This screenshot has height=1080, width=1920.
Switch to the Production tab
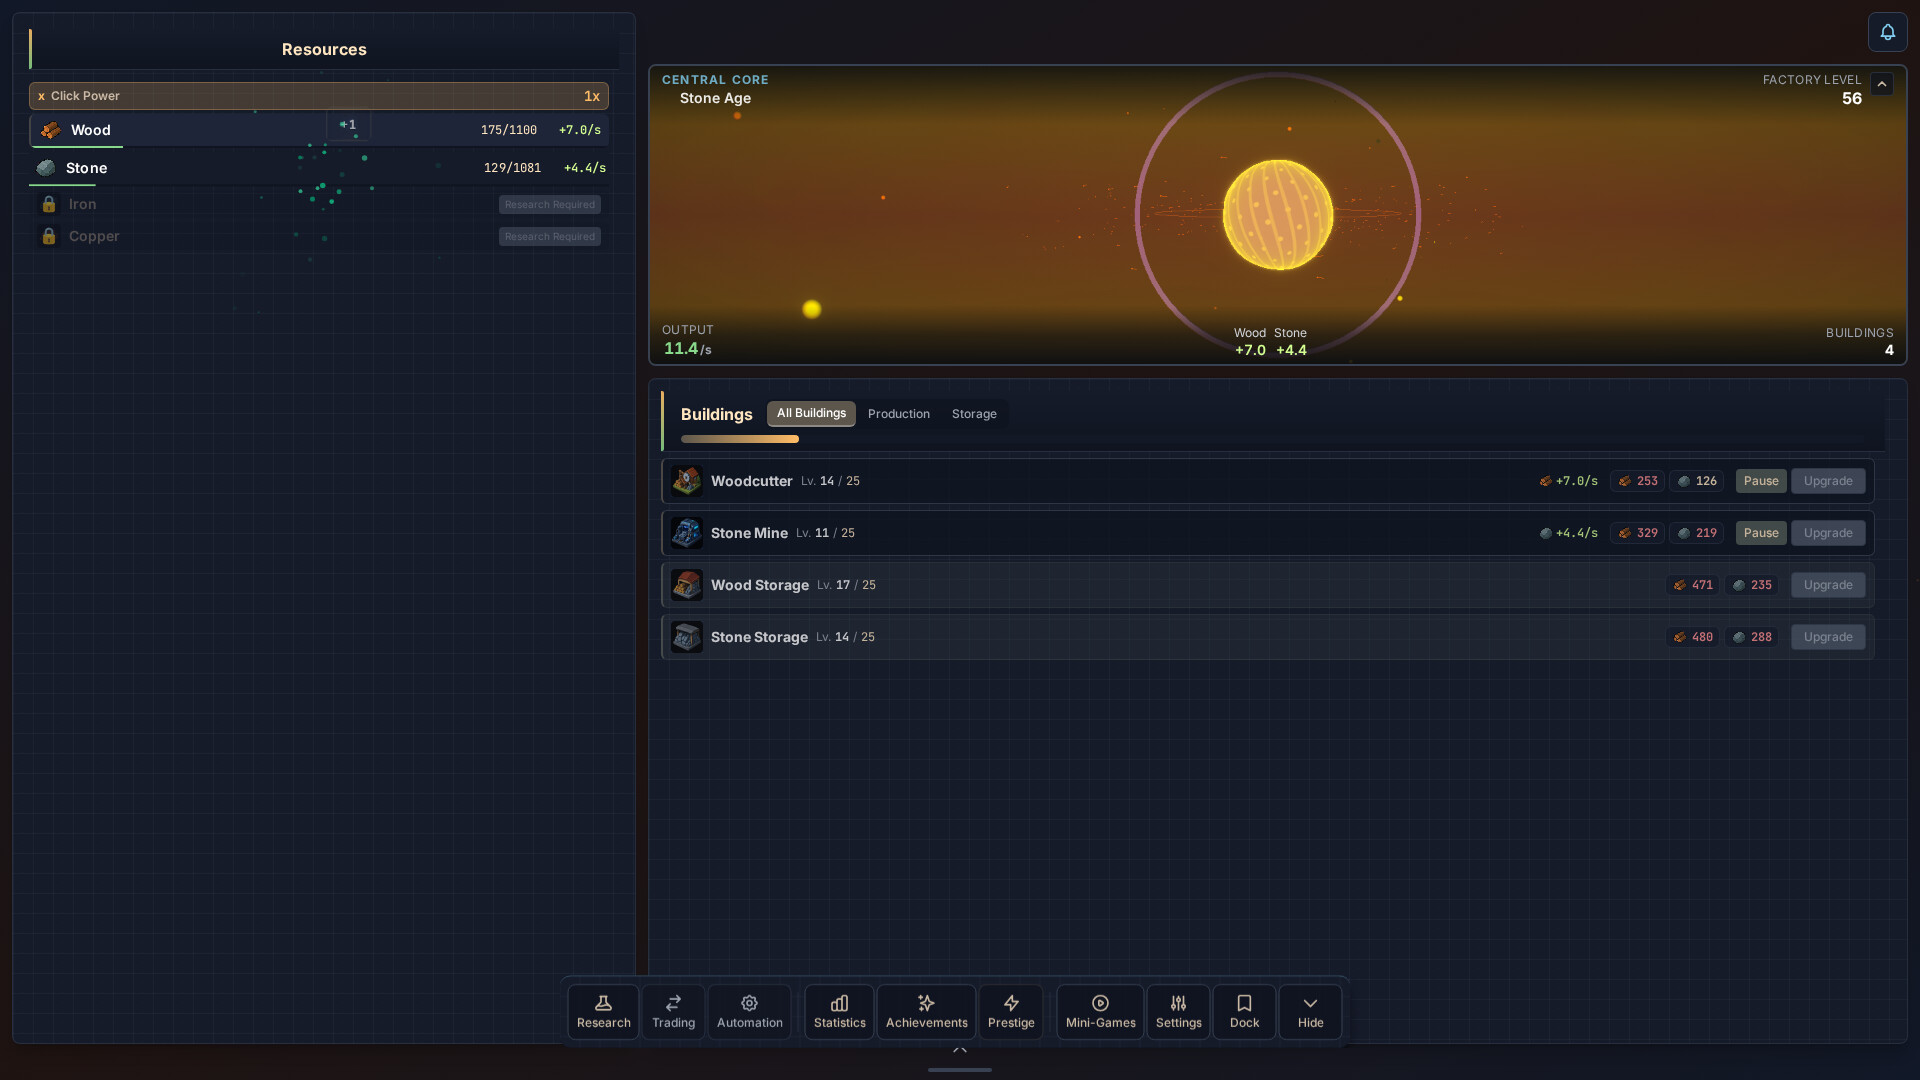899,414
